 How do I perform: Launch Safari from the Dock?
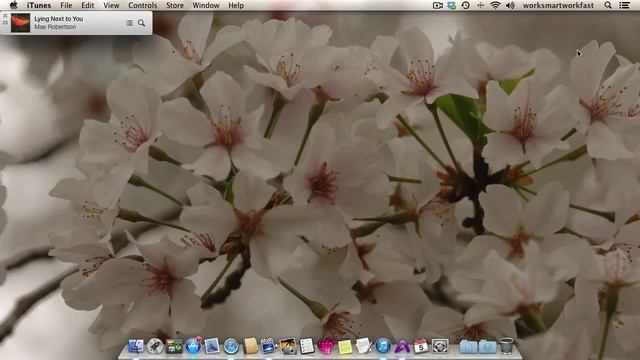click(x=231, y=346)
